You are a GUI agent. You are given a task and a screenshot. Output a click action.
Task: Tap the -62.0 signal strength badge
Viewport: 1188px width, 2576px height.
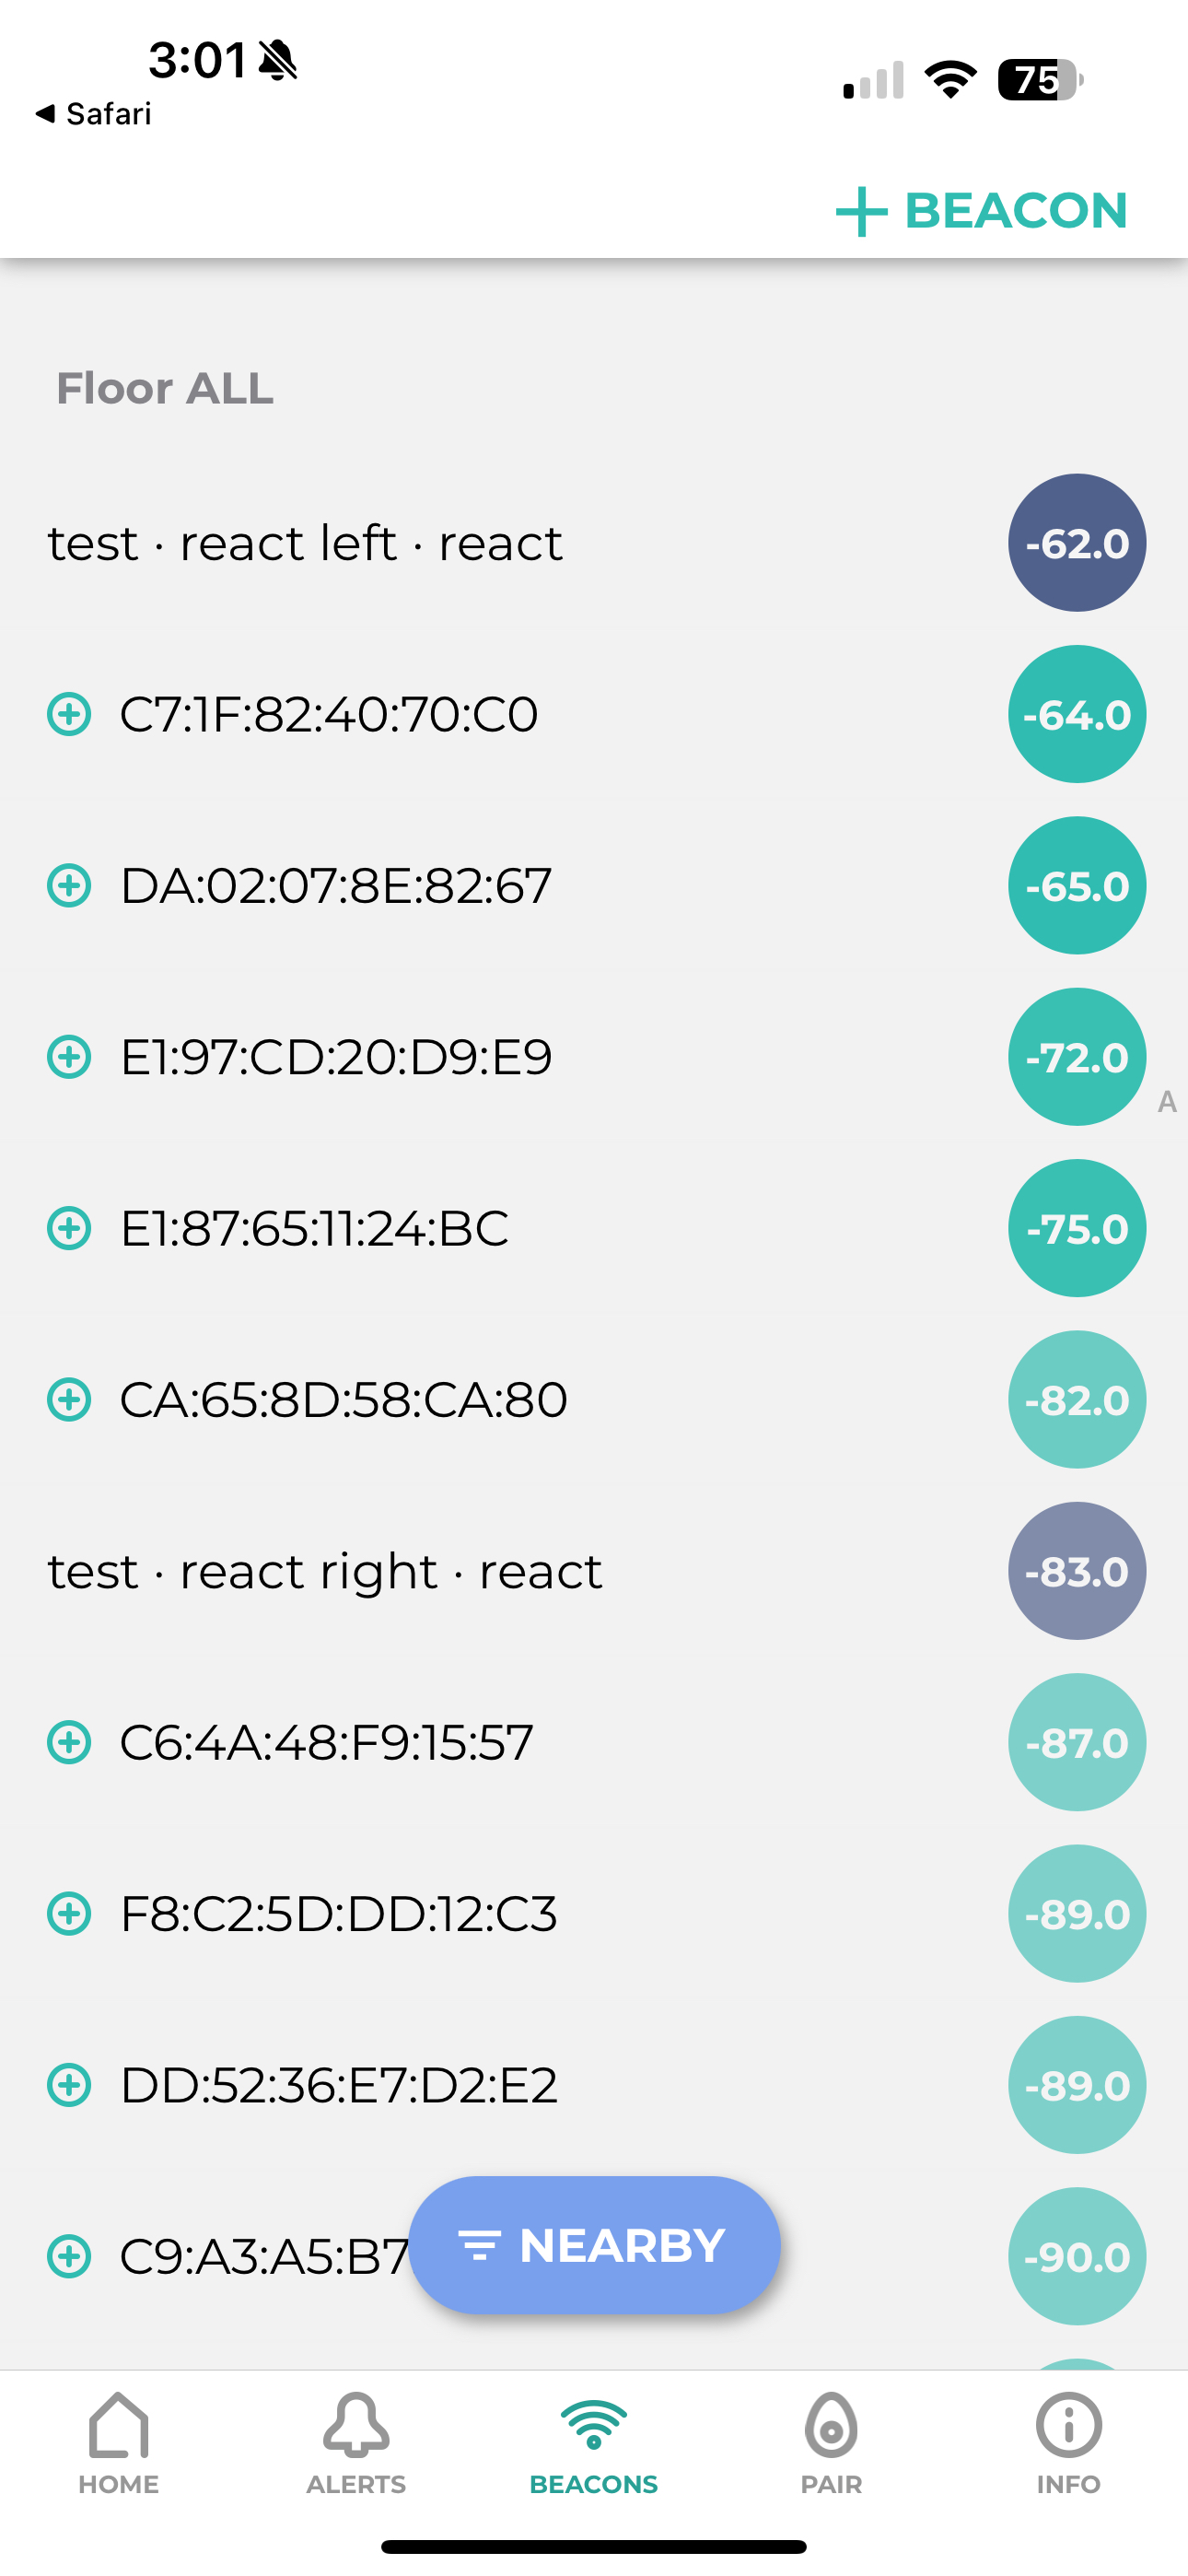(x=1076, y=543)
